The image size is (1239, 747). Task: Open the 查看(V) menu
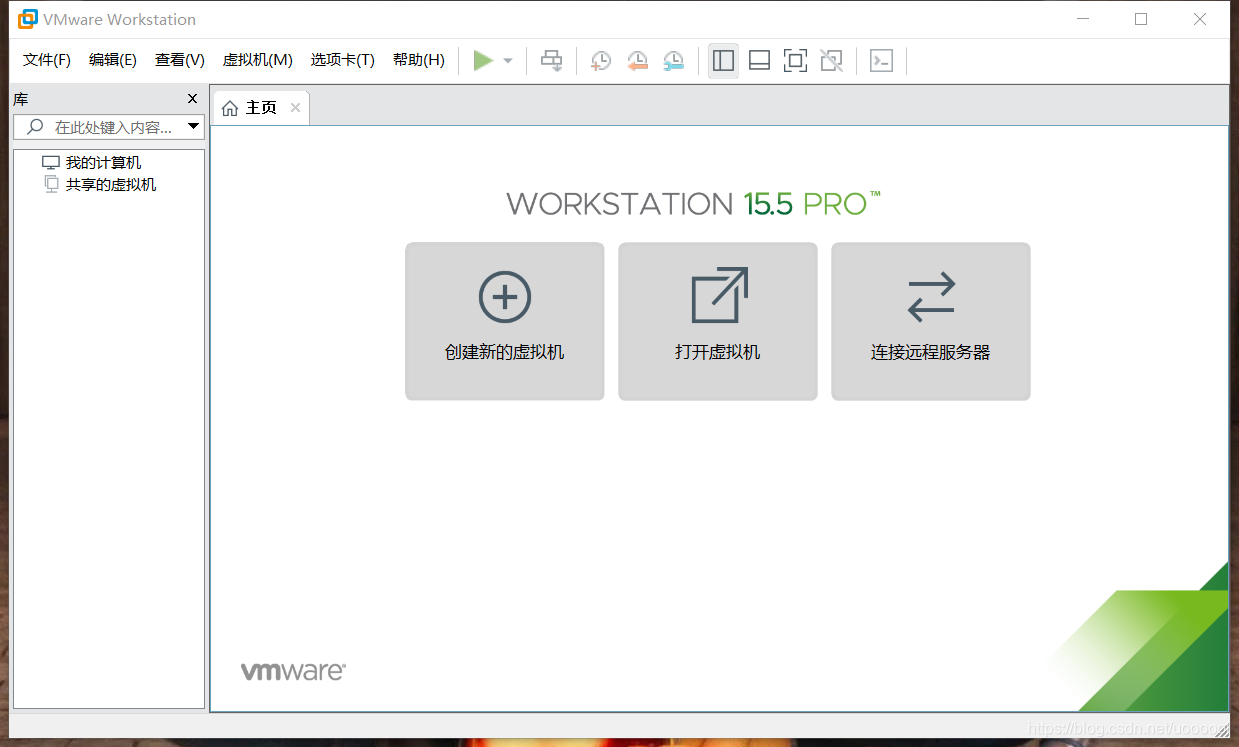pyautogui.click(x=180, y=60)
